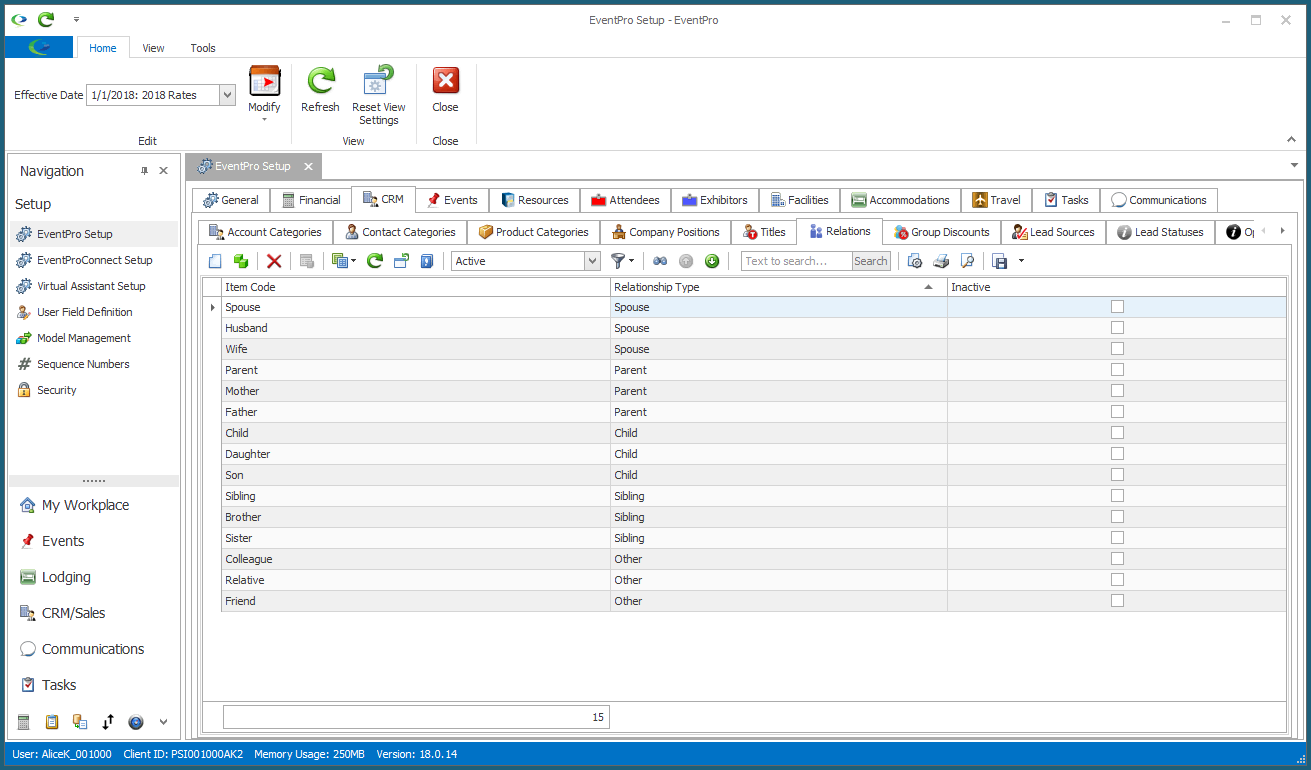This screenshot has height=770, width=1311.
Task: Click the save layout disk icon
Action: [1000, 261]
